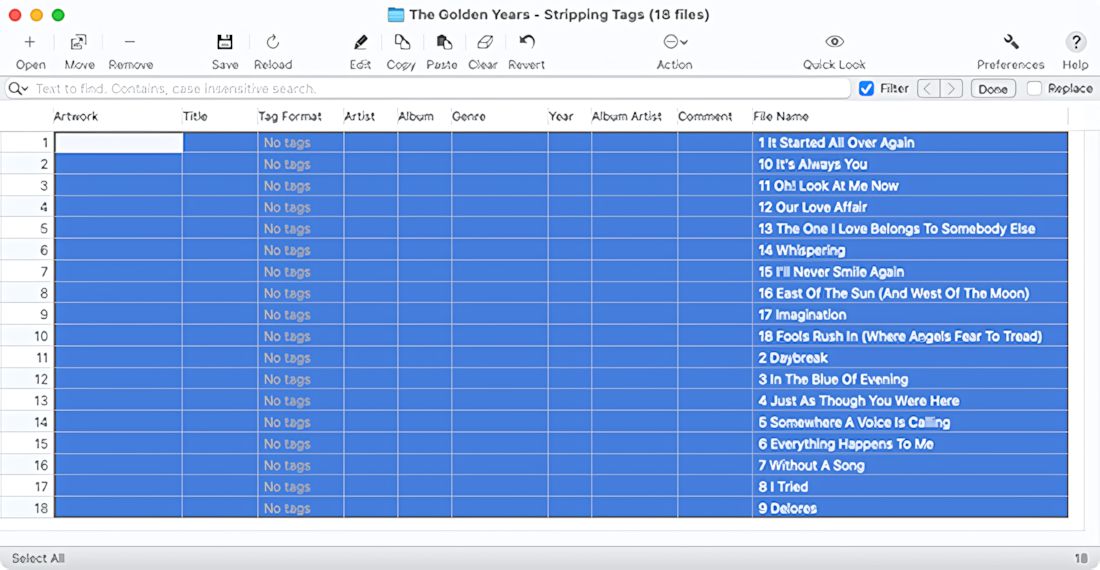Select '13 The One I Love Belongs To Somebody Else'
The image size is (1100, 570).
pos(897,229)
